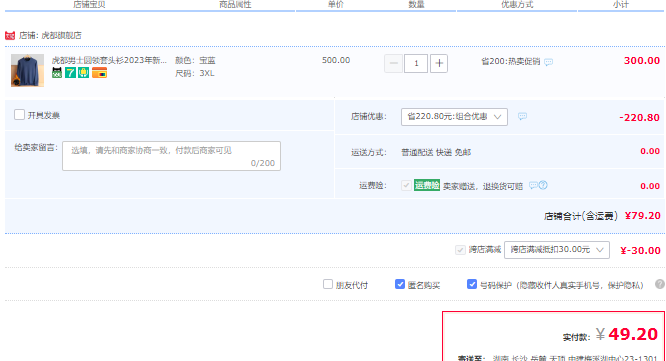The height and width of the screenshot is (361, 666).
Task: Click comment icon after 退换货可赔
Action: 533,185
